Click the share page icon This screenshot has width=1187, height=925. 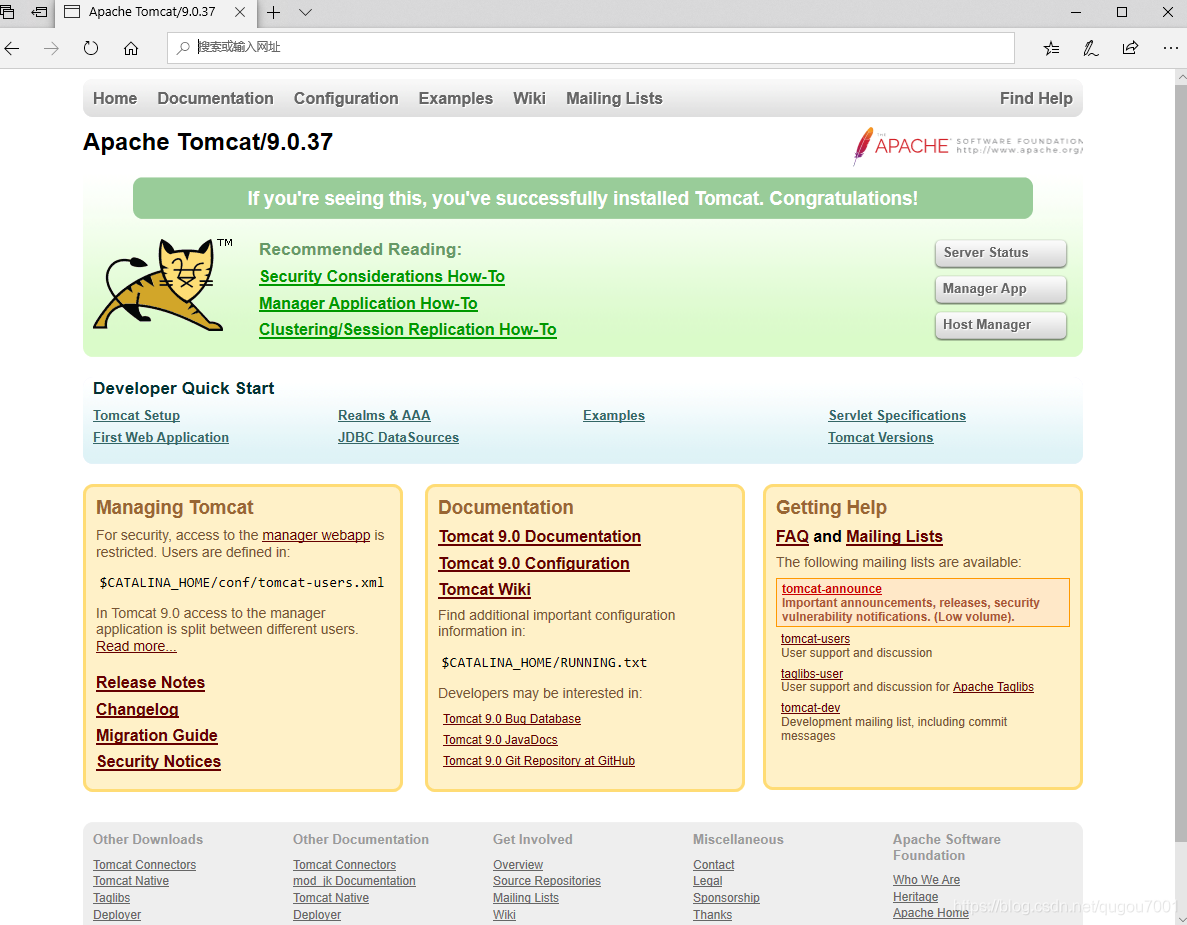1130,48
